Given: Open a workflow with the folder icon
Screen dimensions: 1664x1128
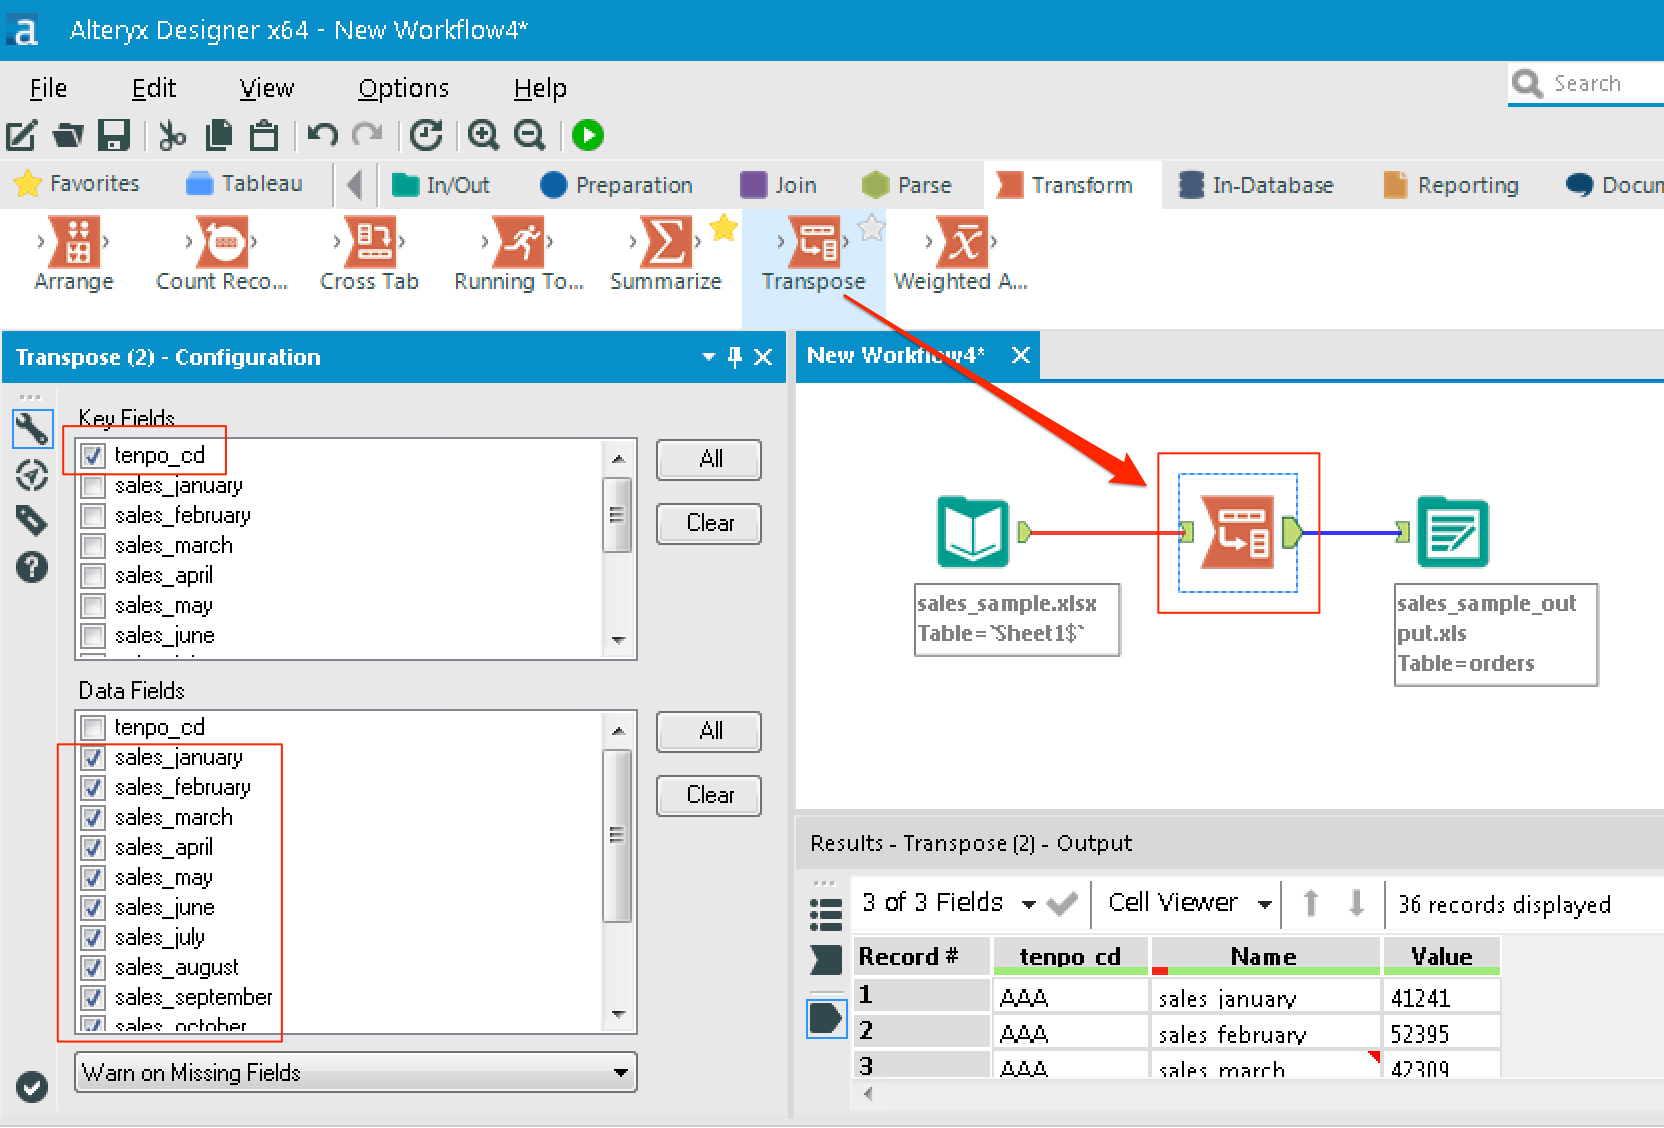Looking at the screenshot, I should [x=68, y=135].
